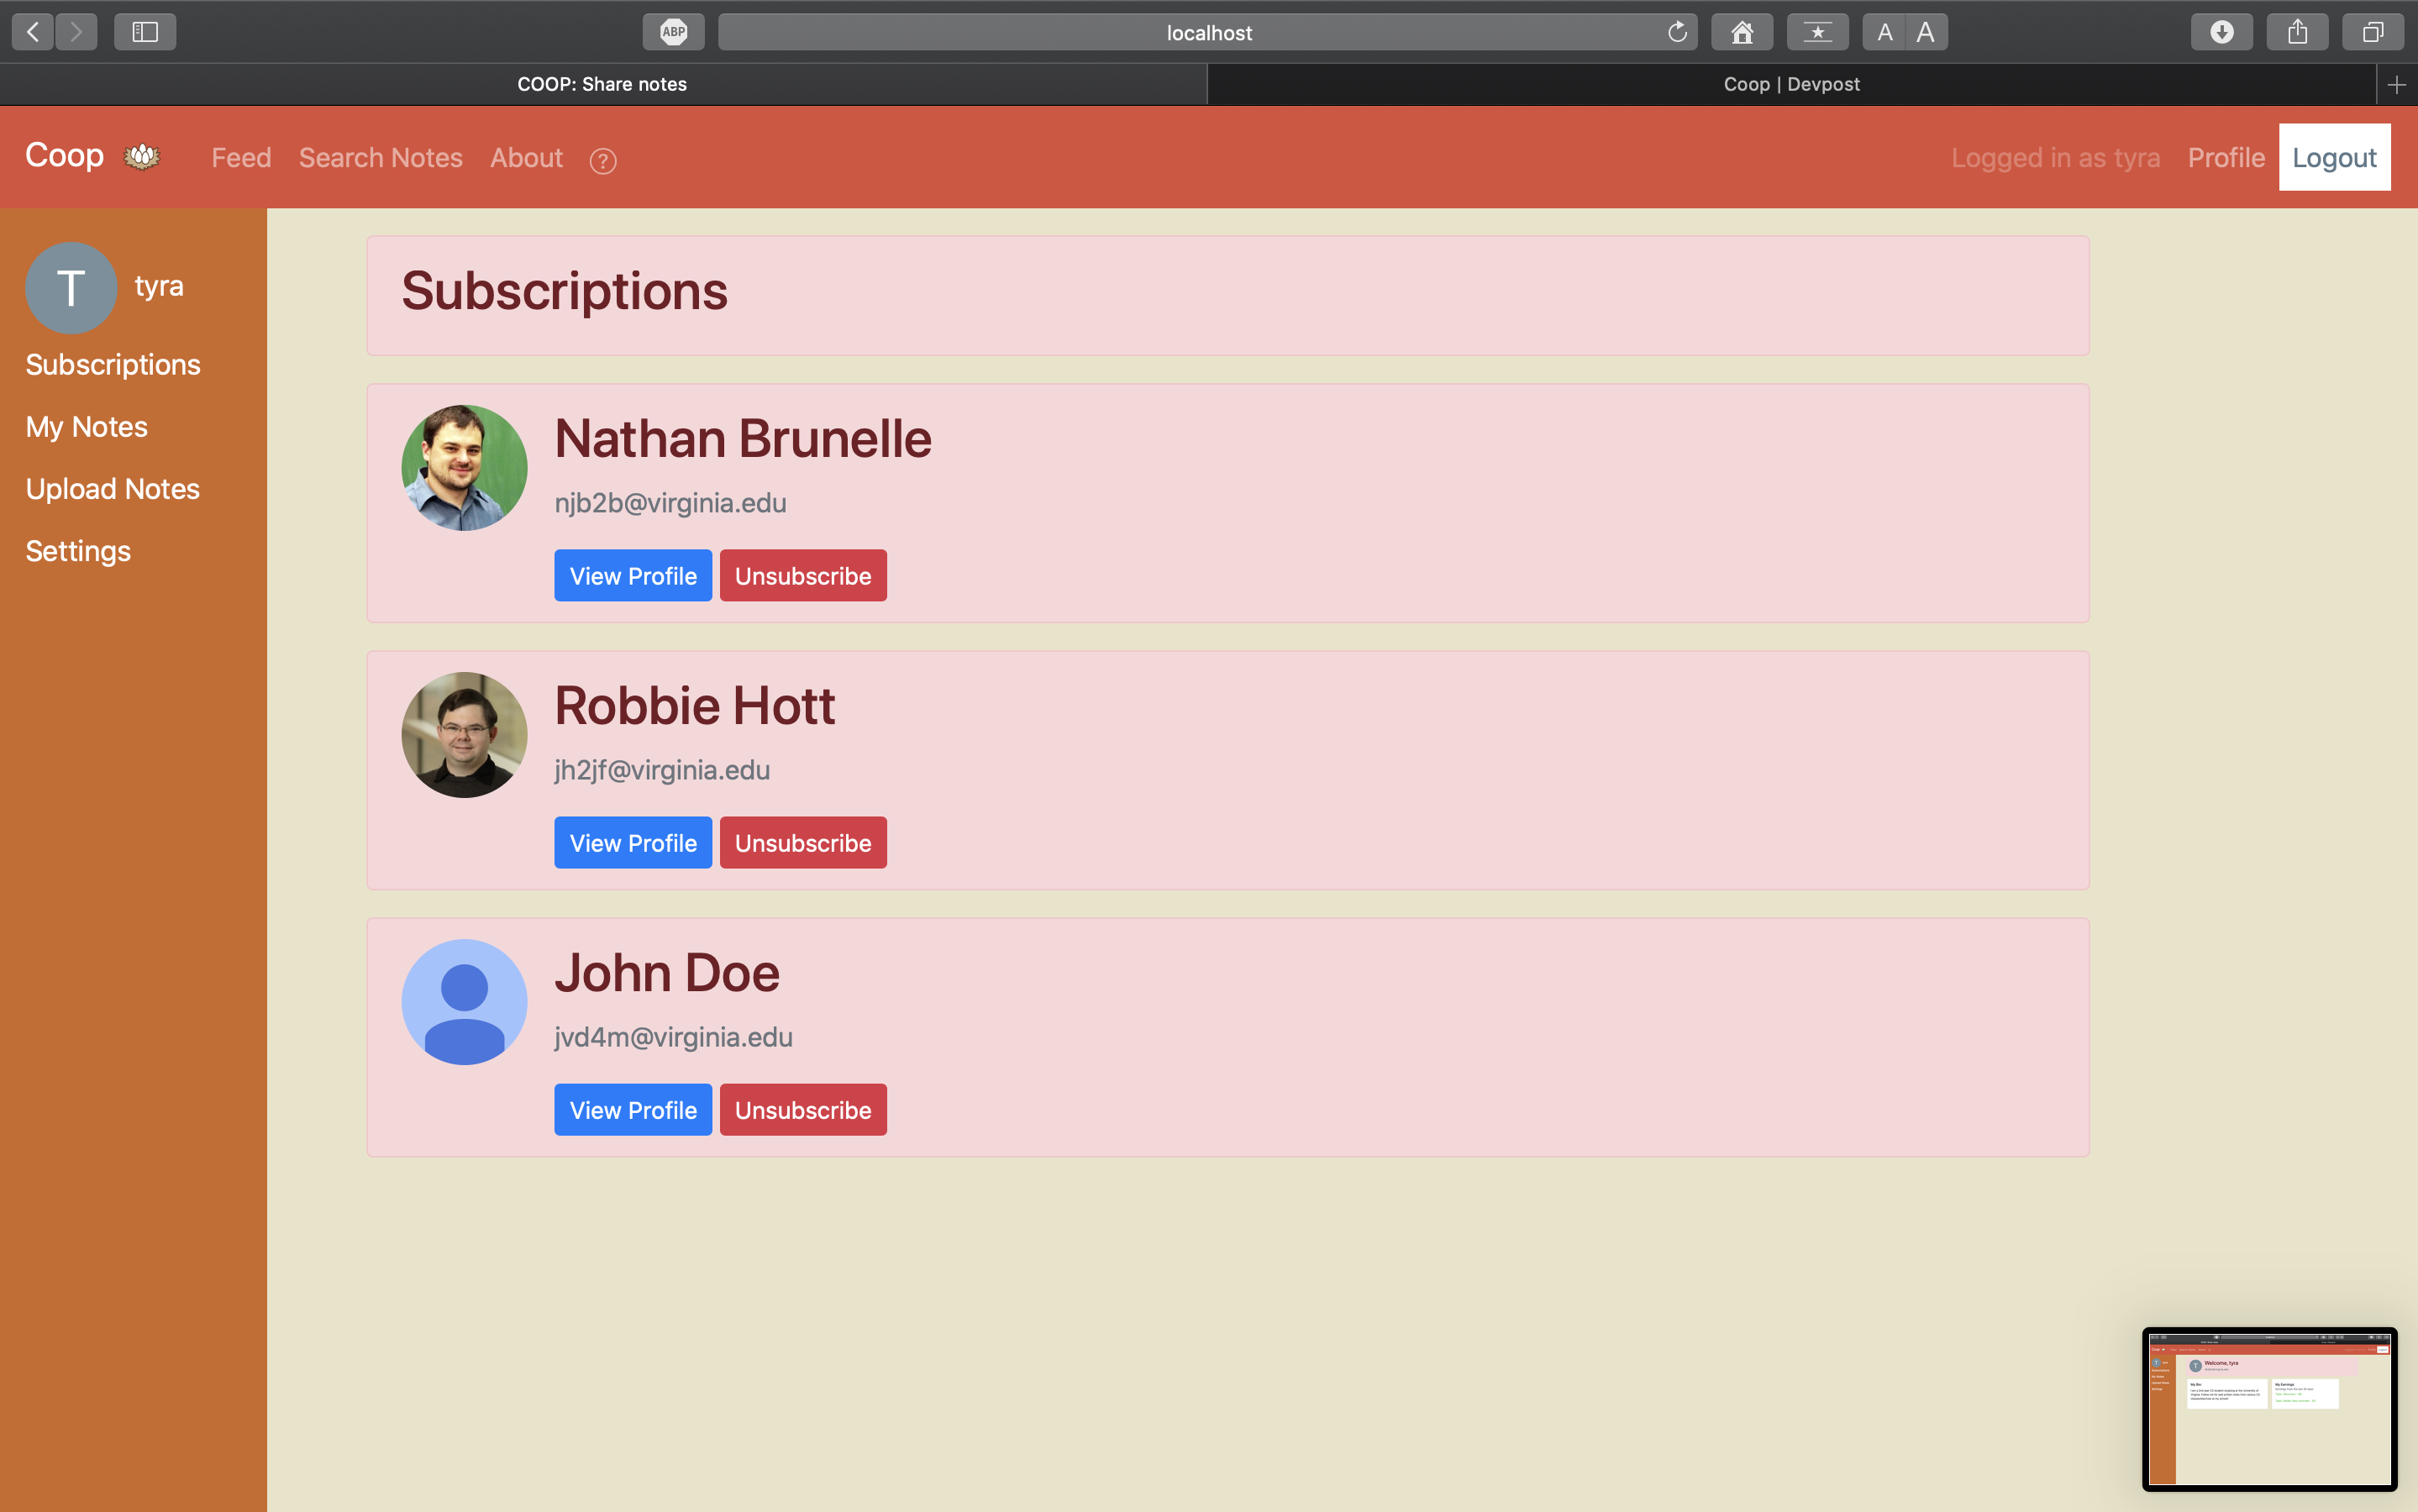Click the AdBlock Plus extension icon
This screenshot has height=1512, width=2418.
click(673, 32)
